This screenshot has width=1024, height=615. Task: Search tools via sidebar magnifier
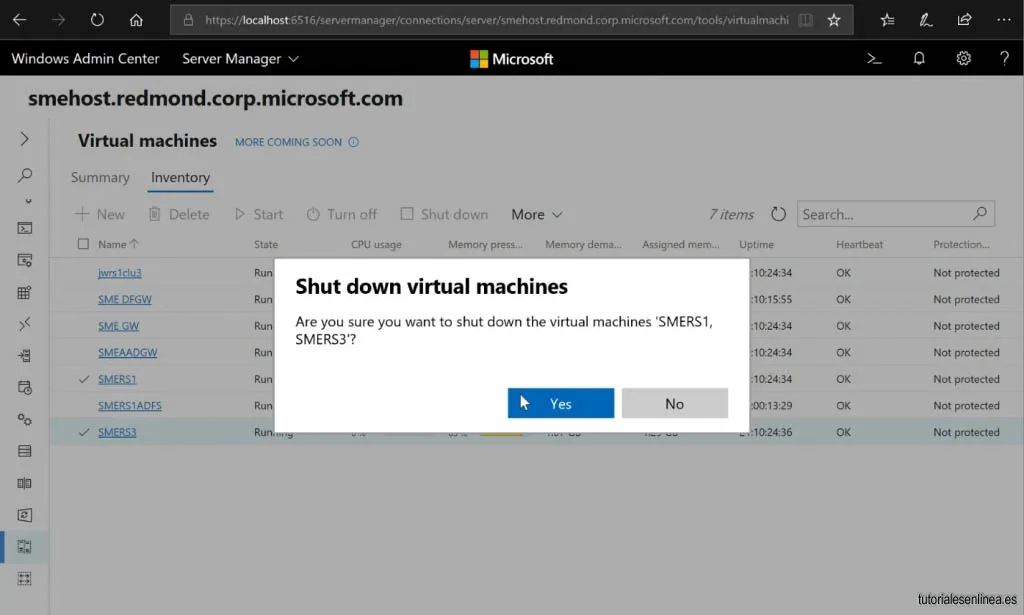pyautogui.click(x=25, y=175)
